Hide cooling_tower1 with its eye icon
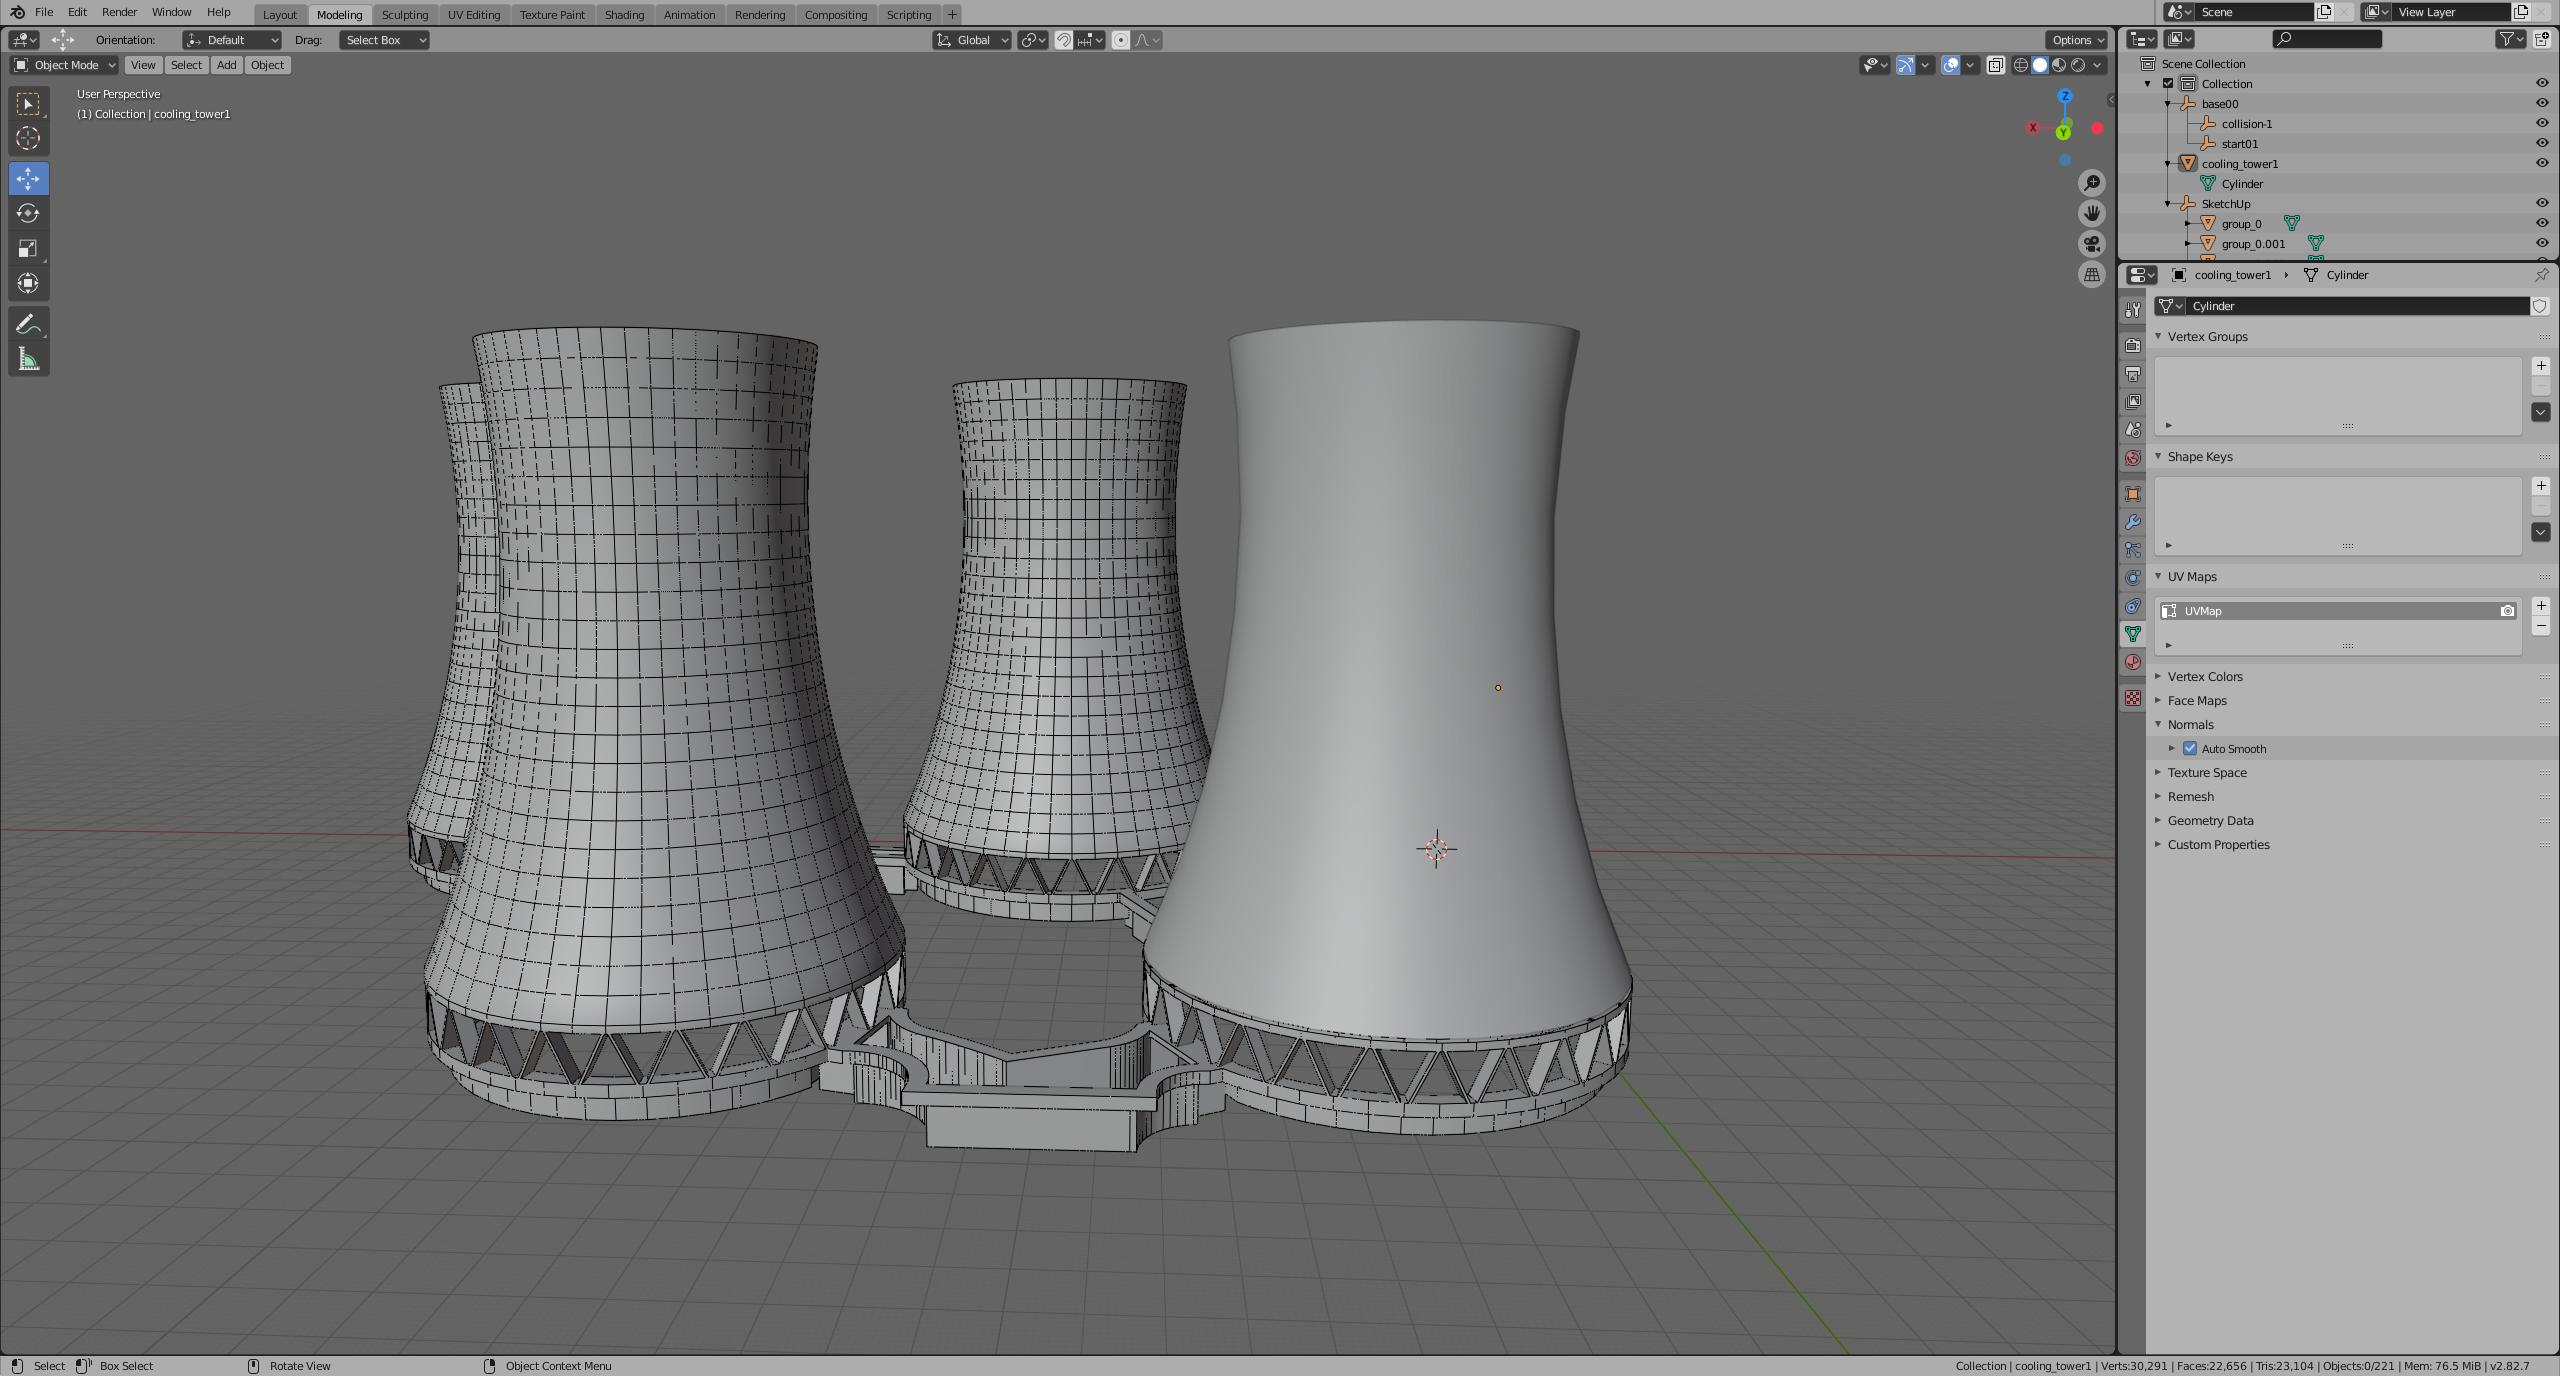2560x1376 pixels. [2541, 163]
